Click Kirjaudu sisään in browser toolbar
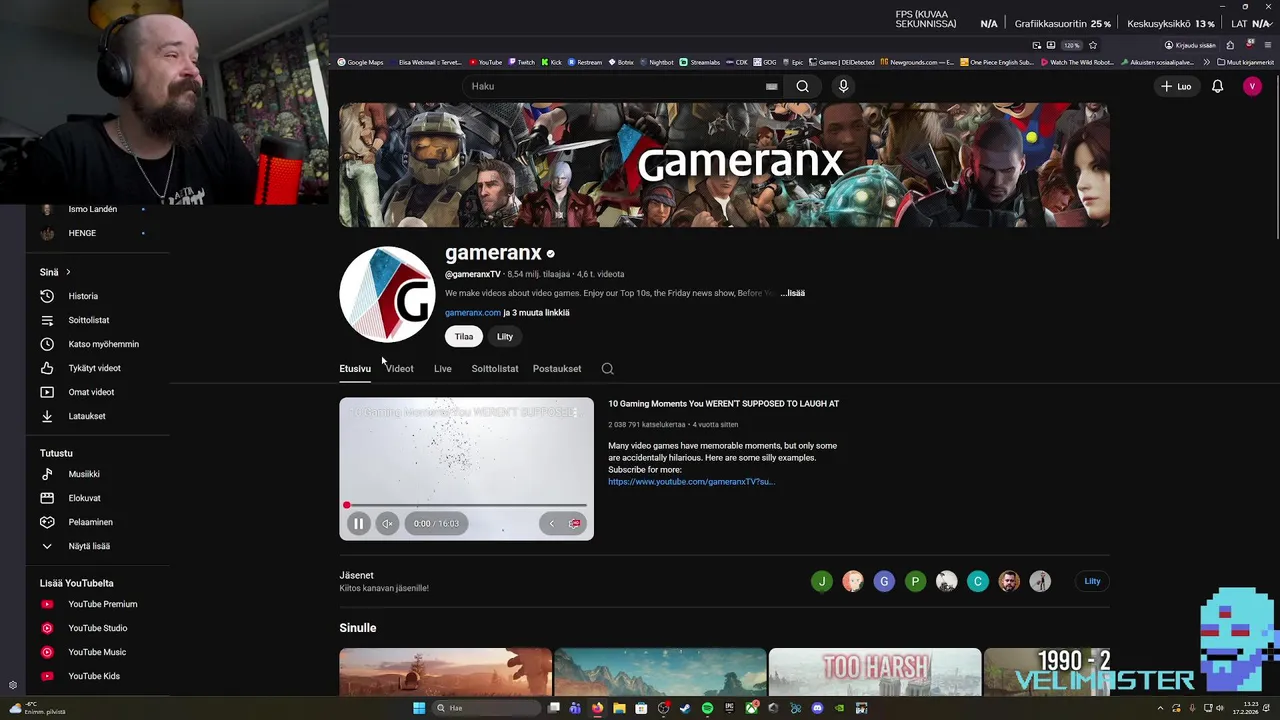The height and width of the screenshot is (720, 1280). (x=1190, y=45)
